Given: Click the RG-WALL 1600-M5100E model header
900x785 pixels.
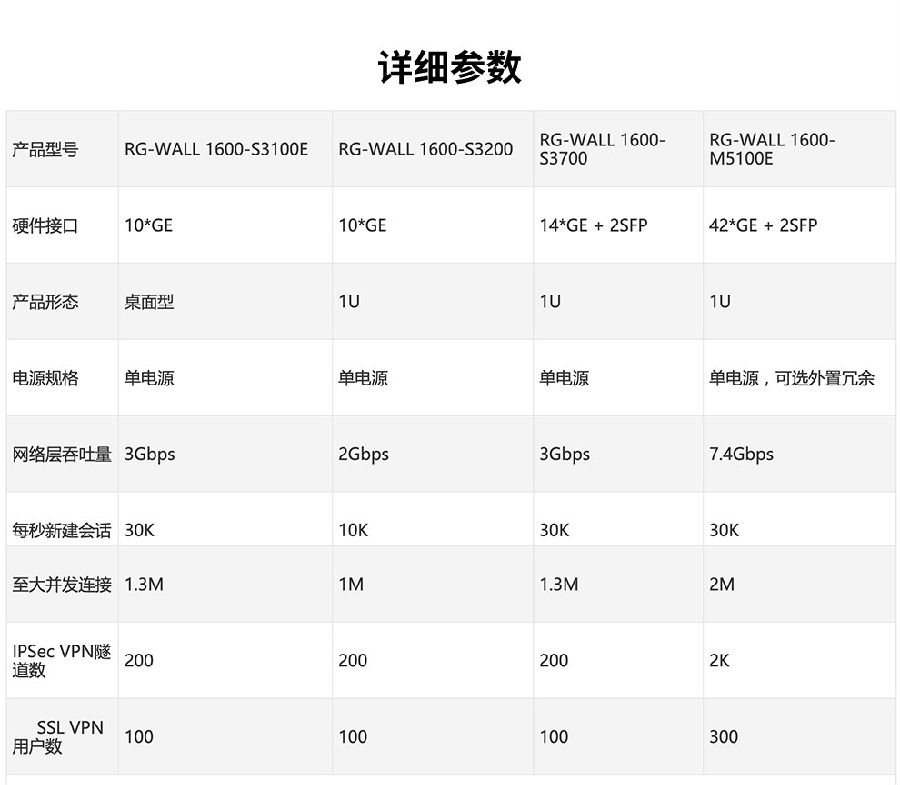Looking at the screenshot, I should 772,149.
